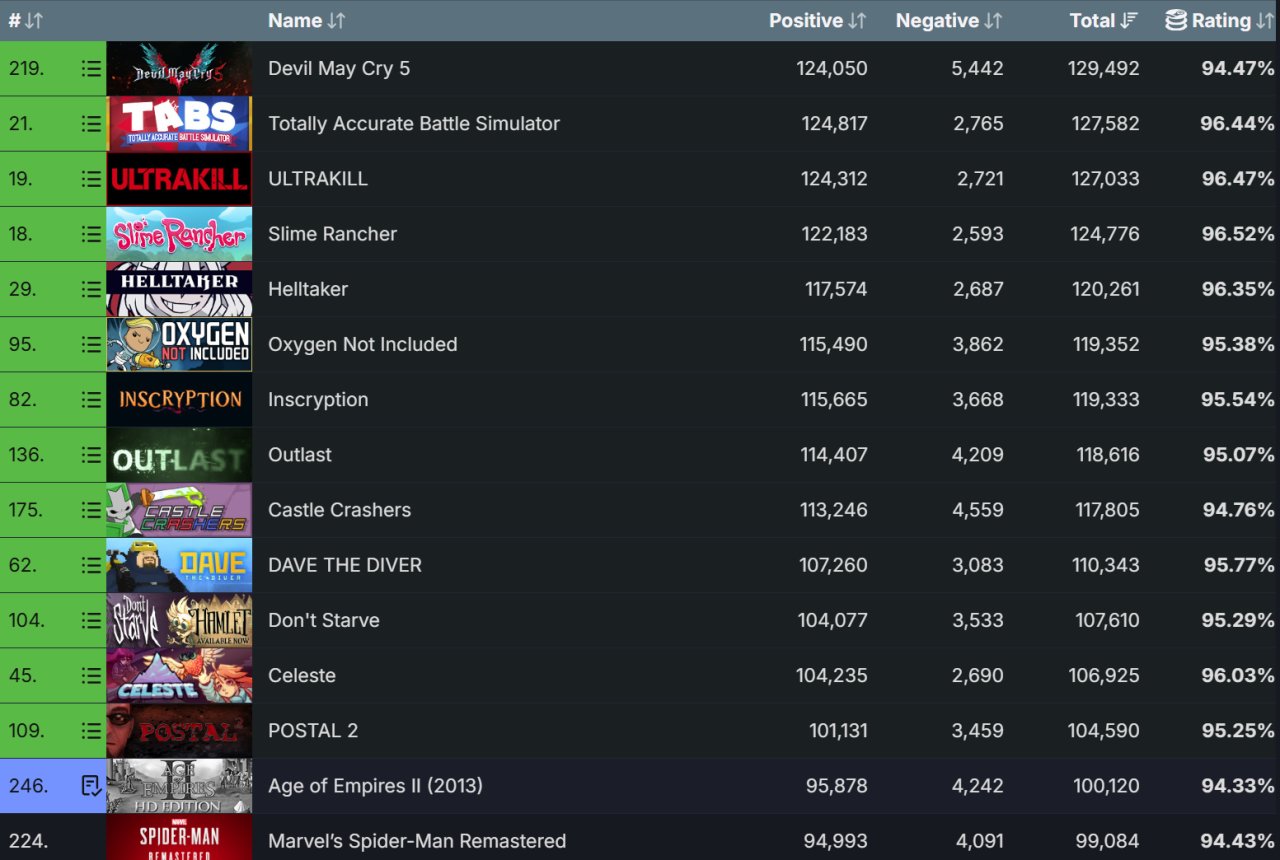Sort the table by the Name header label

pos(295,20)
